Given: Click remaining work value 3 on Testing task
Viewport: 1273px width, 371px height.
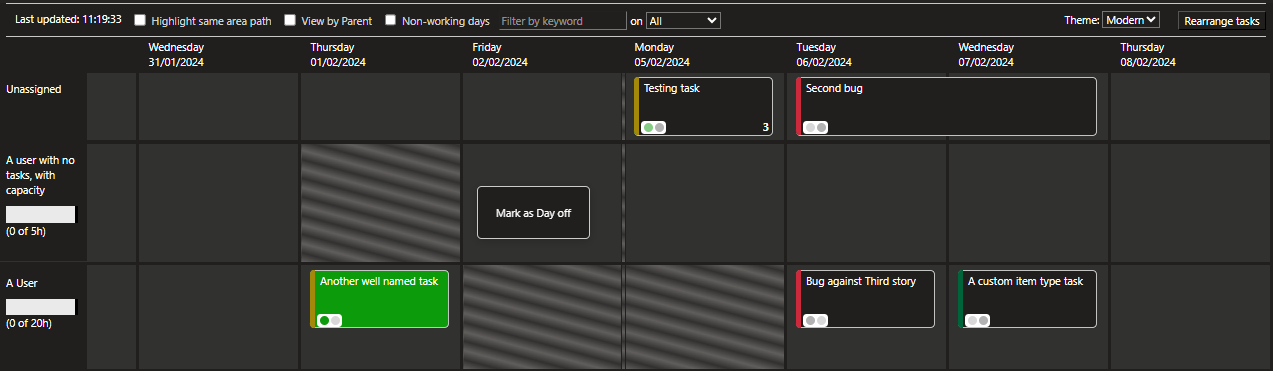Looking at the screenshot, I should click(x=765, y=127).
